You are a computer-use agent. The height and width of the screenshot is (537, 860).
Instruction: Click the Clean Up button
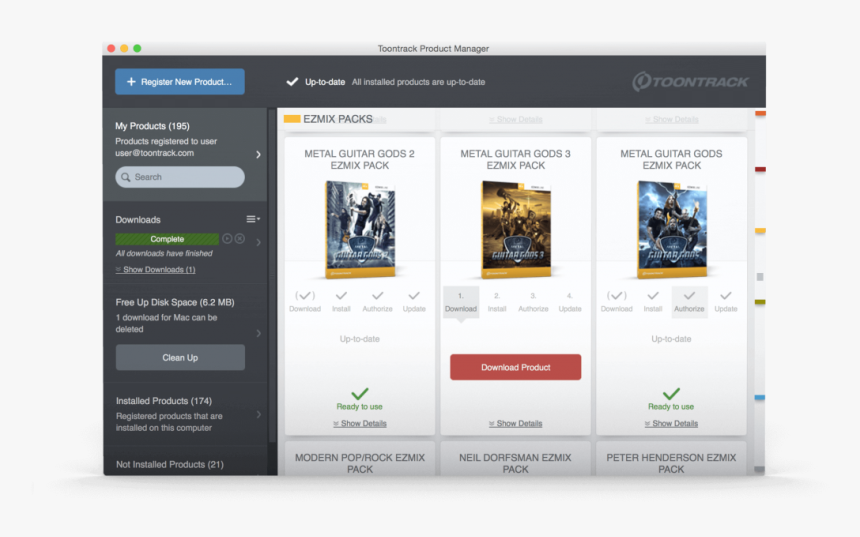[x=180, y=358]
